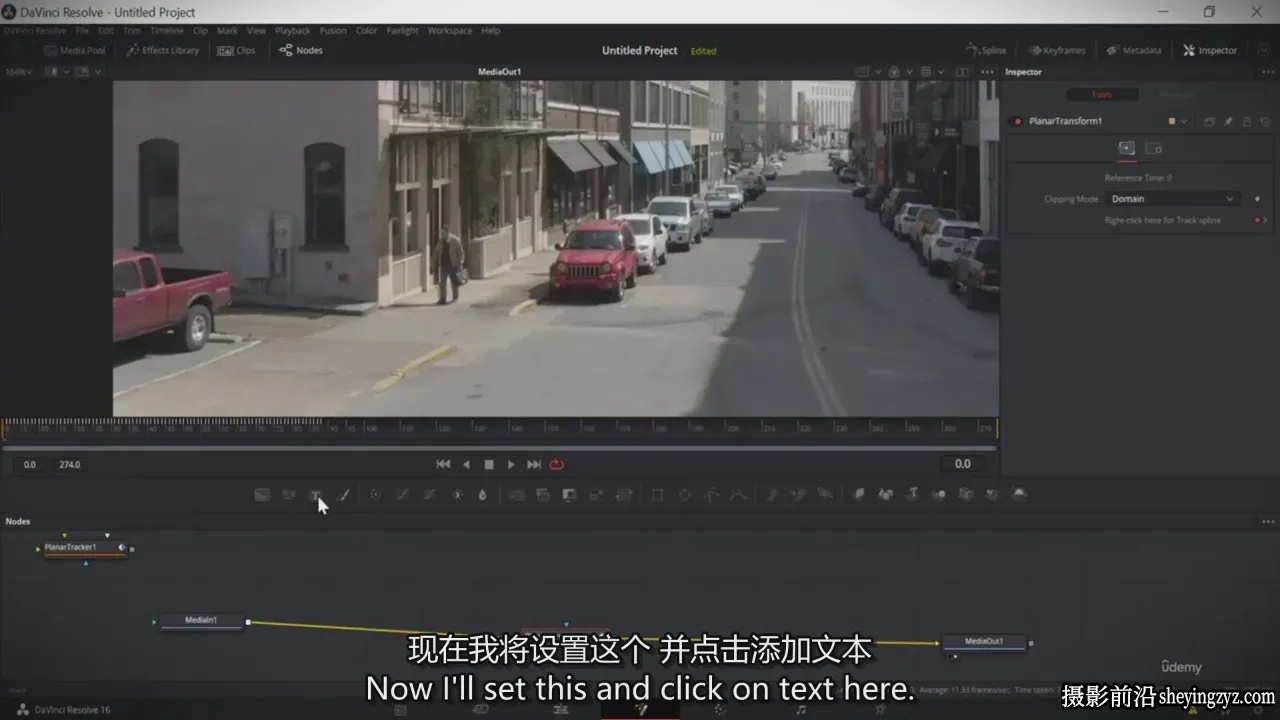Add a Text 3D node from toolbar

tap(914, 495)
